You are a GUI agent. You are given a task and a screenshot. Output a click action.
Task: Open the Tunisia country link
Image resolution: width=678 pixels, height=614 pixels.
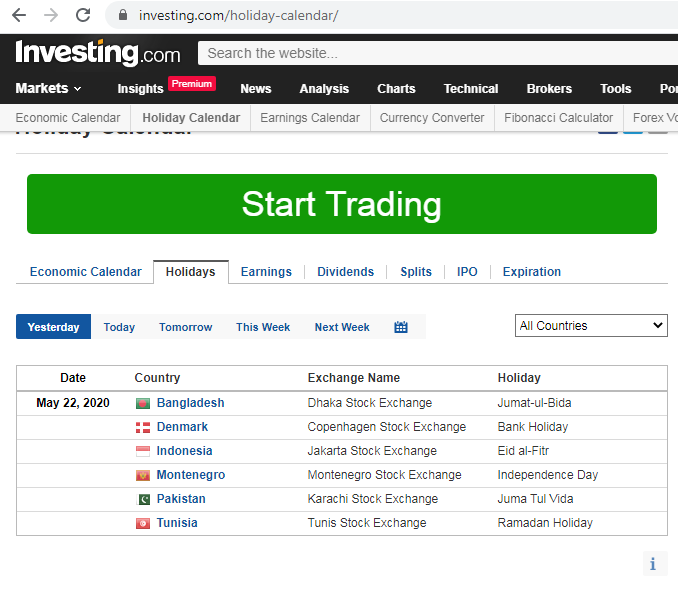[177, 523]
